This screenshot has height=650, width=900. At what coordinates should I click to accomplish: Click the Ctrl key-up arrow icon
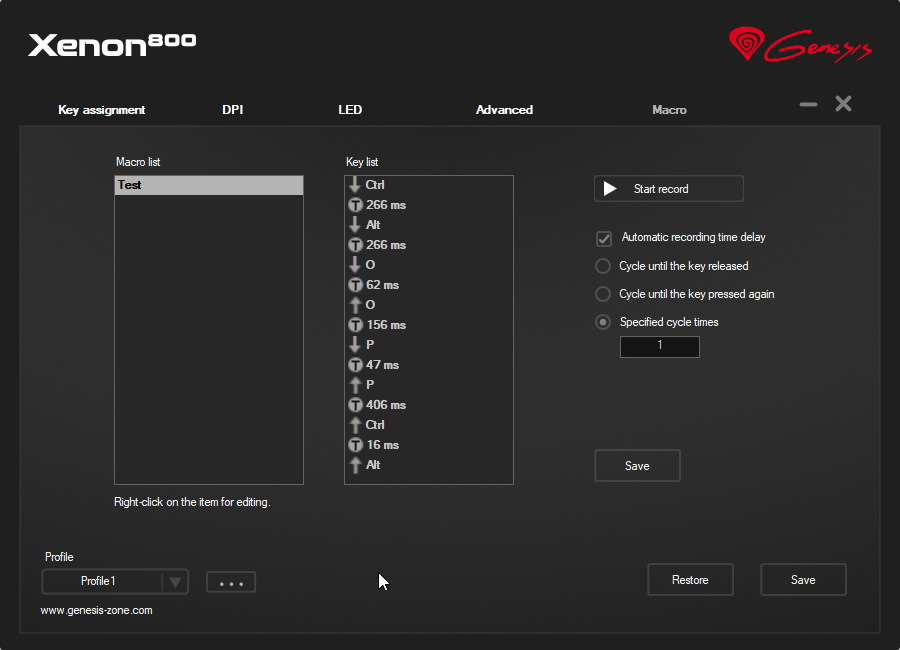[355, 425]
